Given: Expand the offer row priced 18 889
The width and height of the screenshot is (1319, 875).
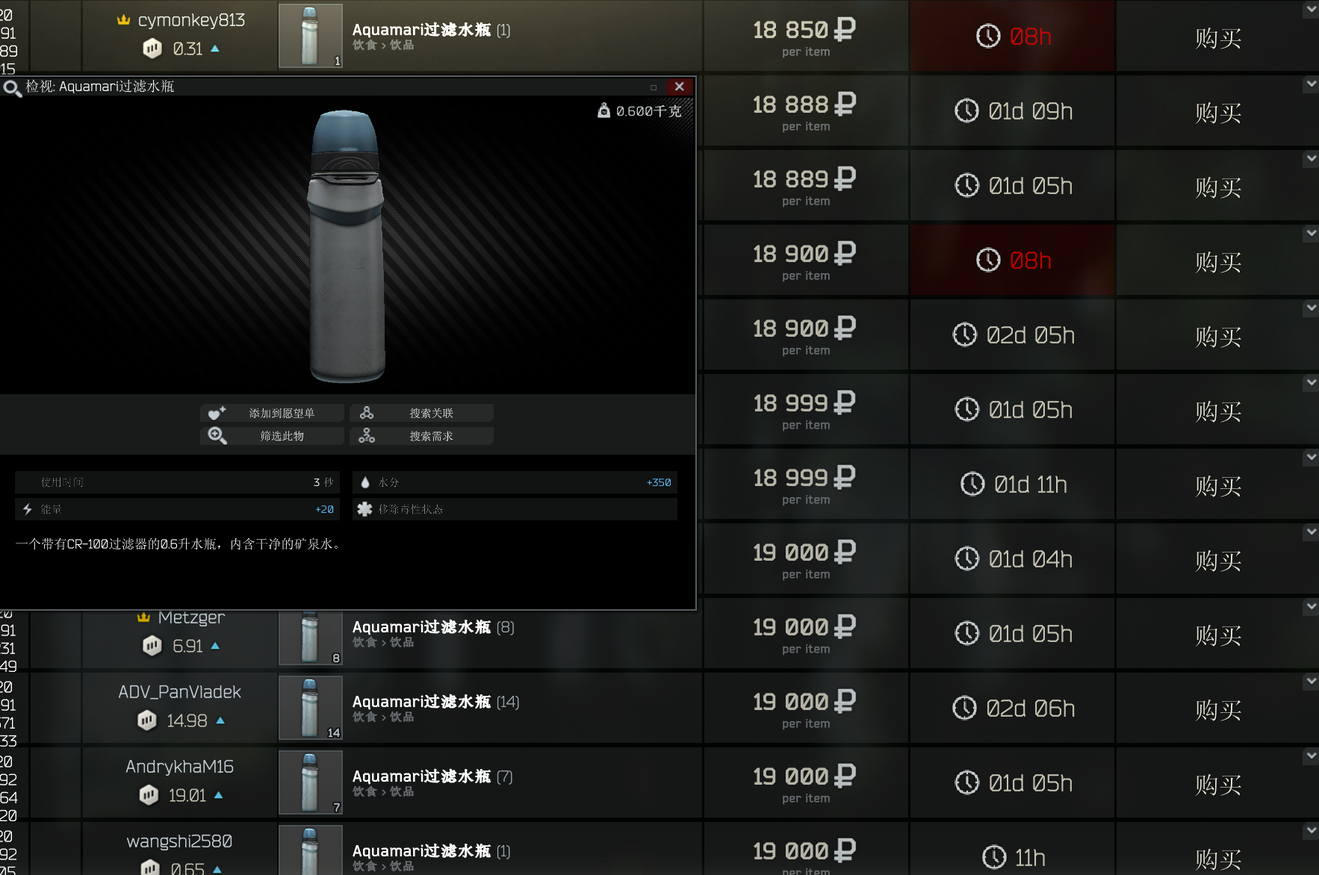Looking at the screenshot, I should point(1310,159).
